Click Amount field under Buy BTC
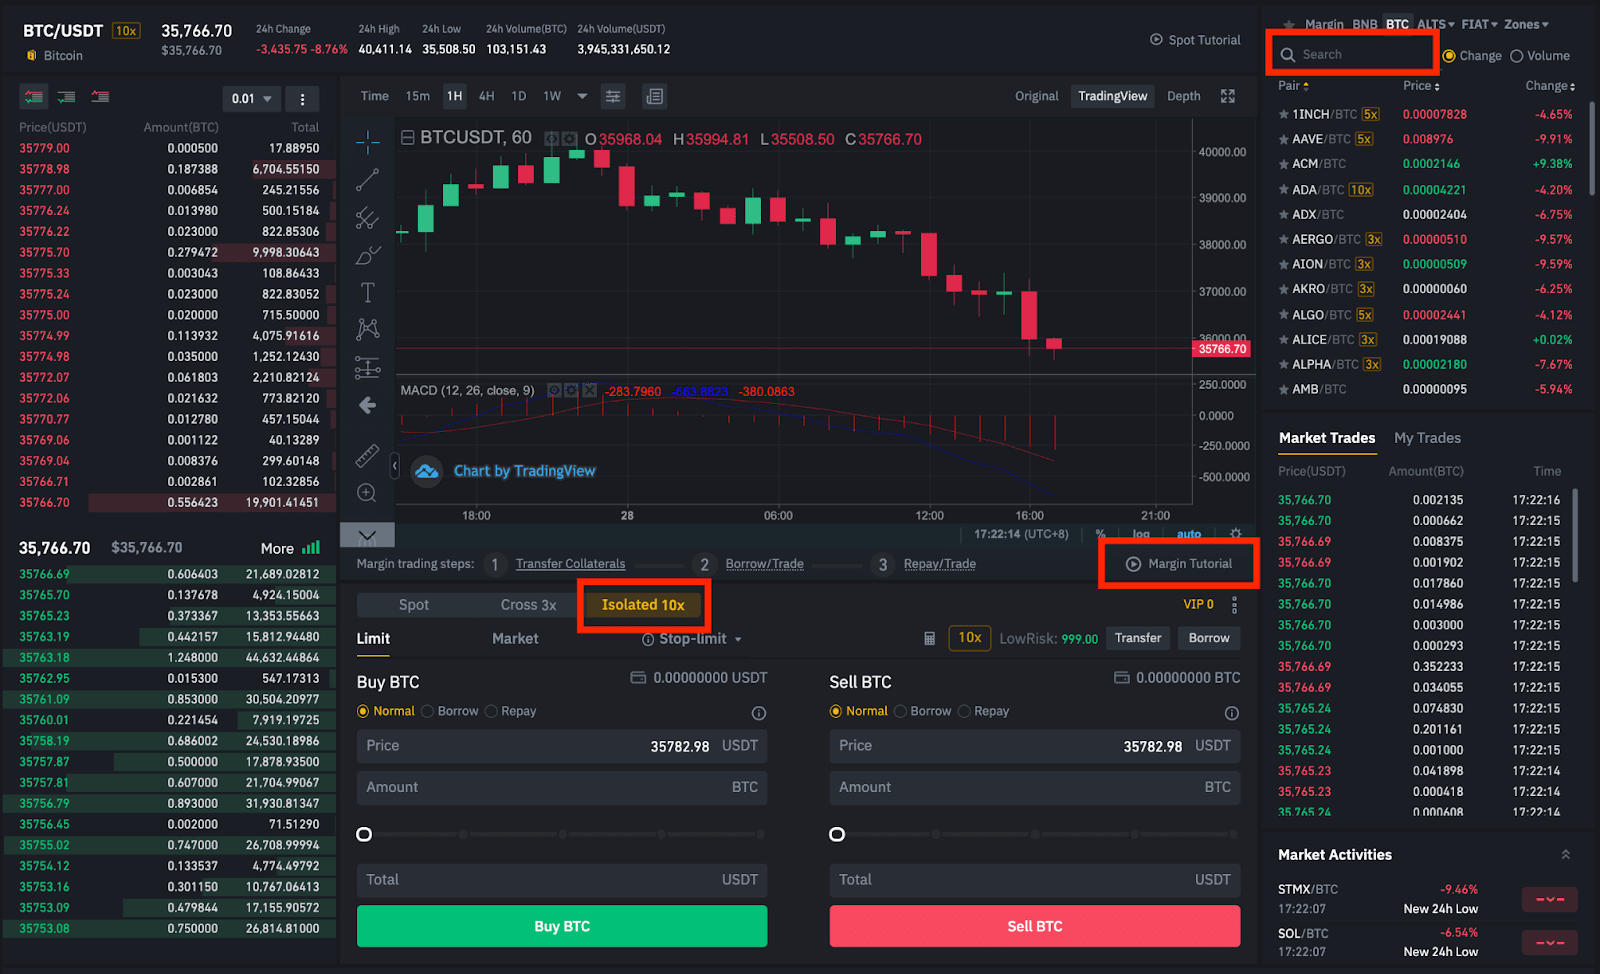Viewport: 1600px width, 974px height. (562, 788)
